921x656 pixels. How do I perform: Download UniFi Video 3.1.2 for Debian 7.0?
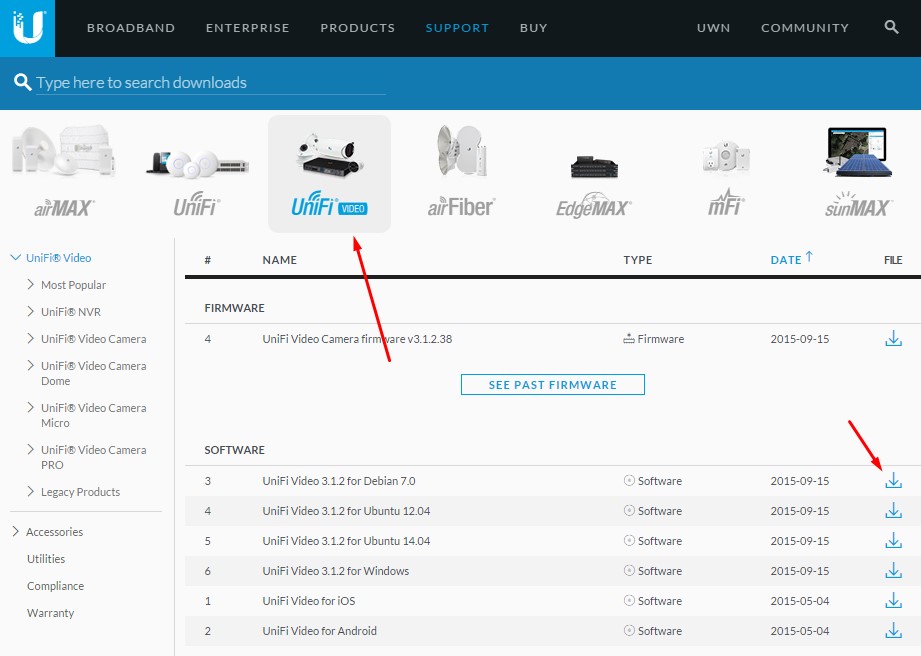click(x=893, y=480)
